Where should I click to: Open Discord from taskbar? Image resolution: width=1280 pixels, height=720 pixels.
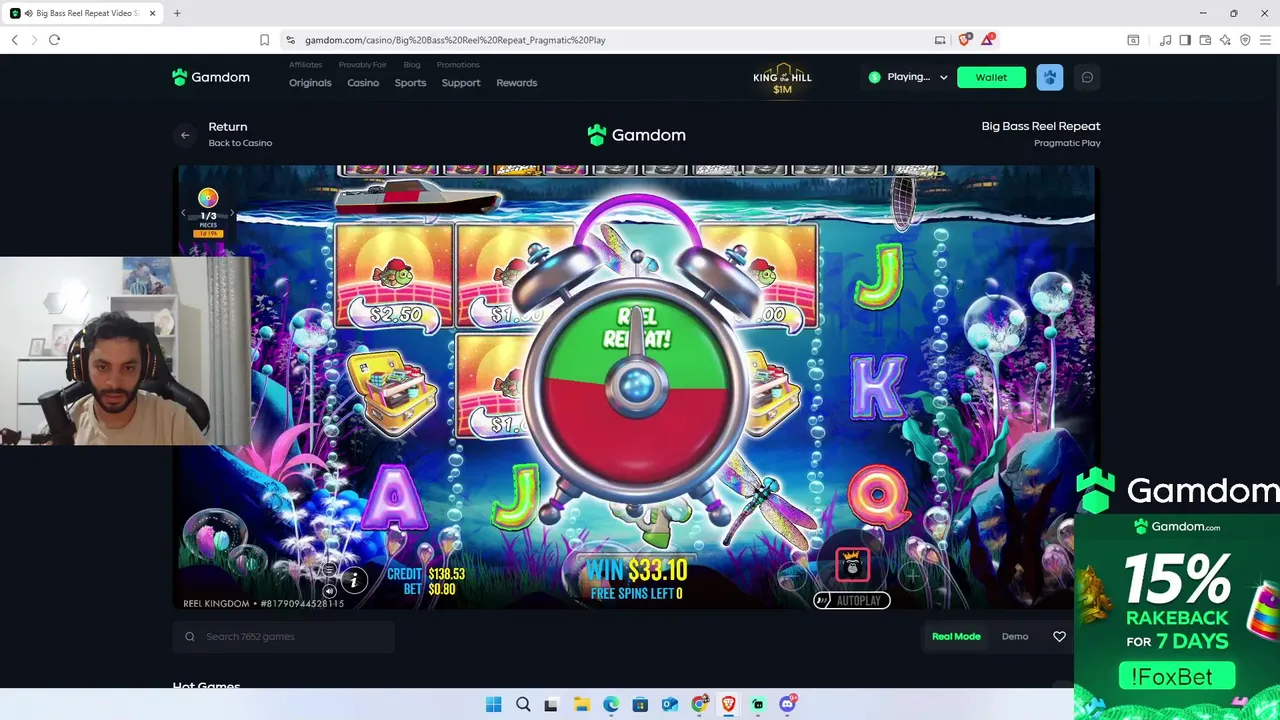(x=787, y=704)
